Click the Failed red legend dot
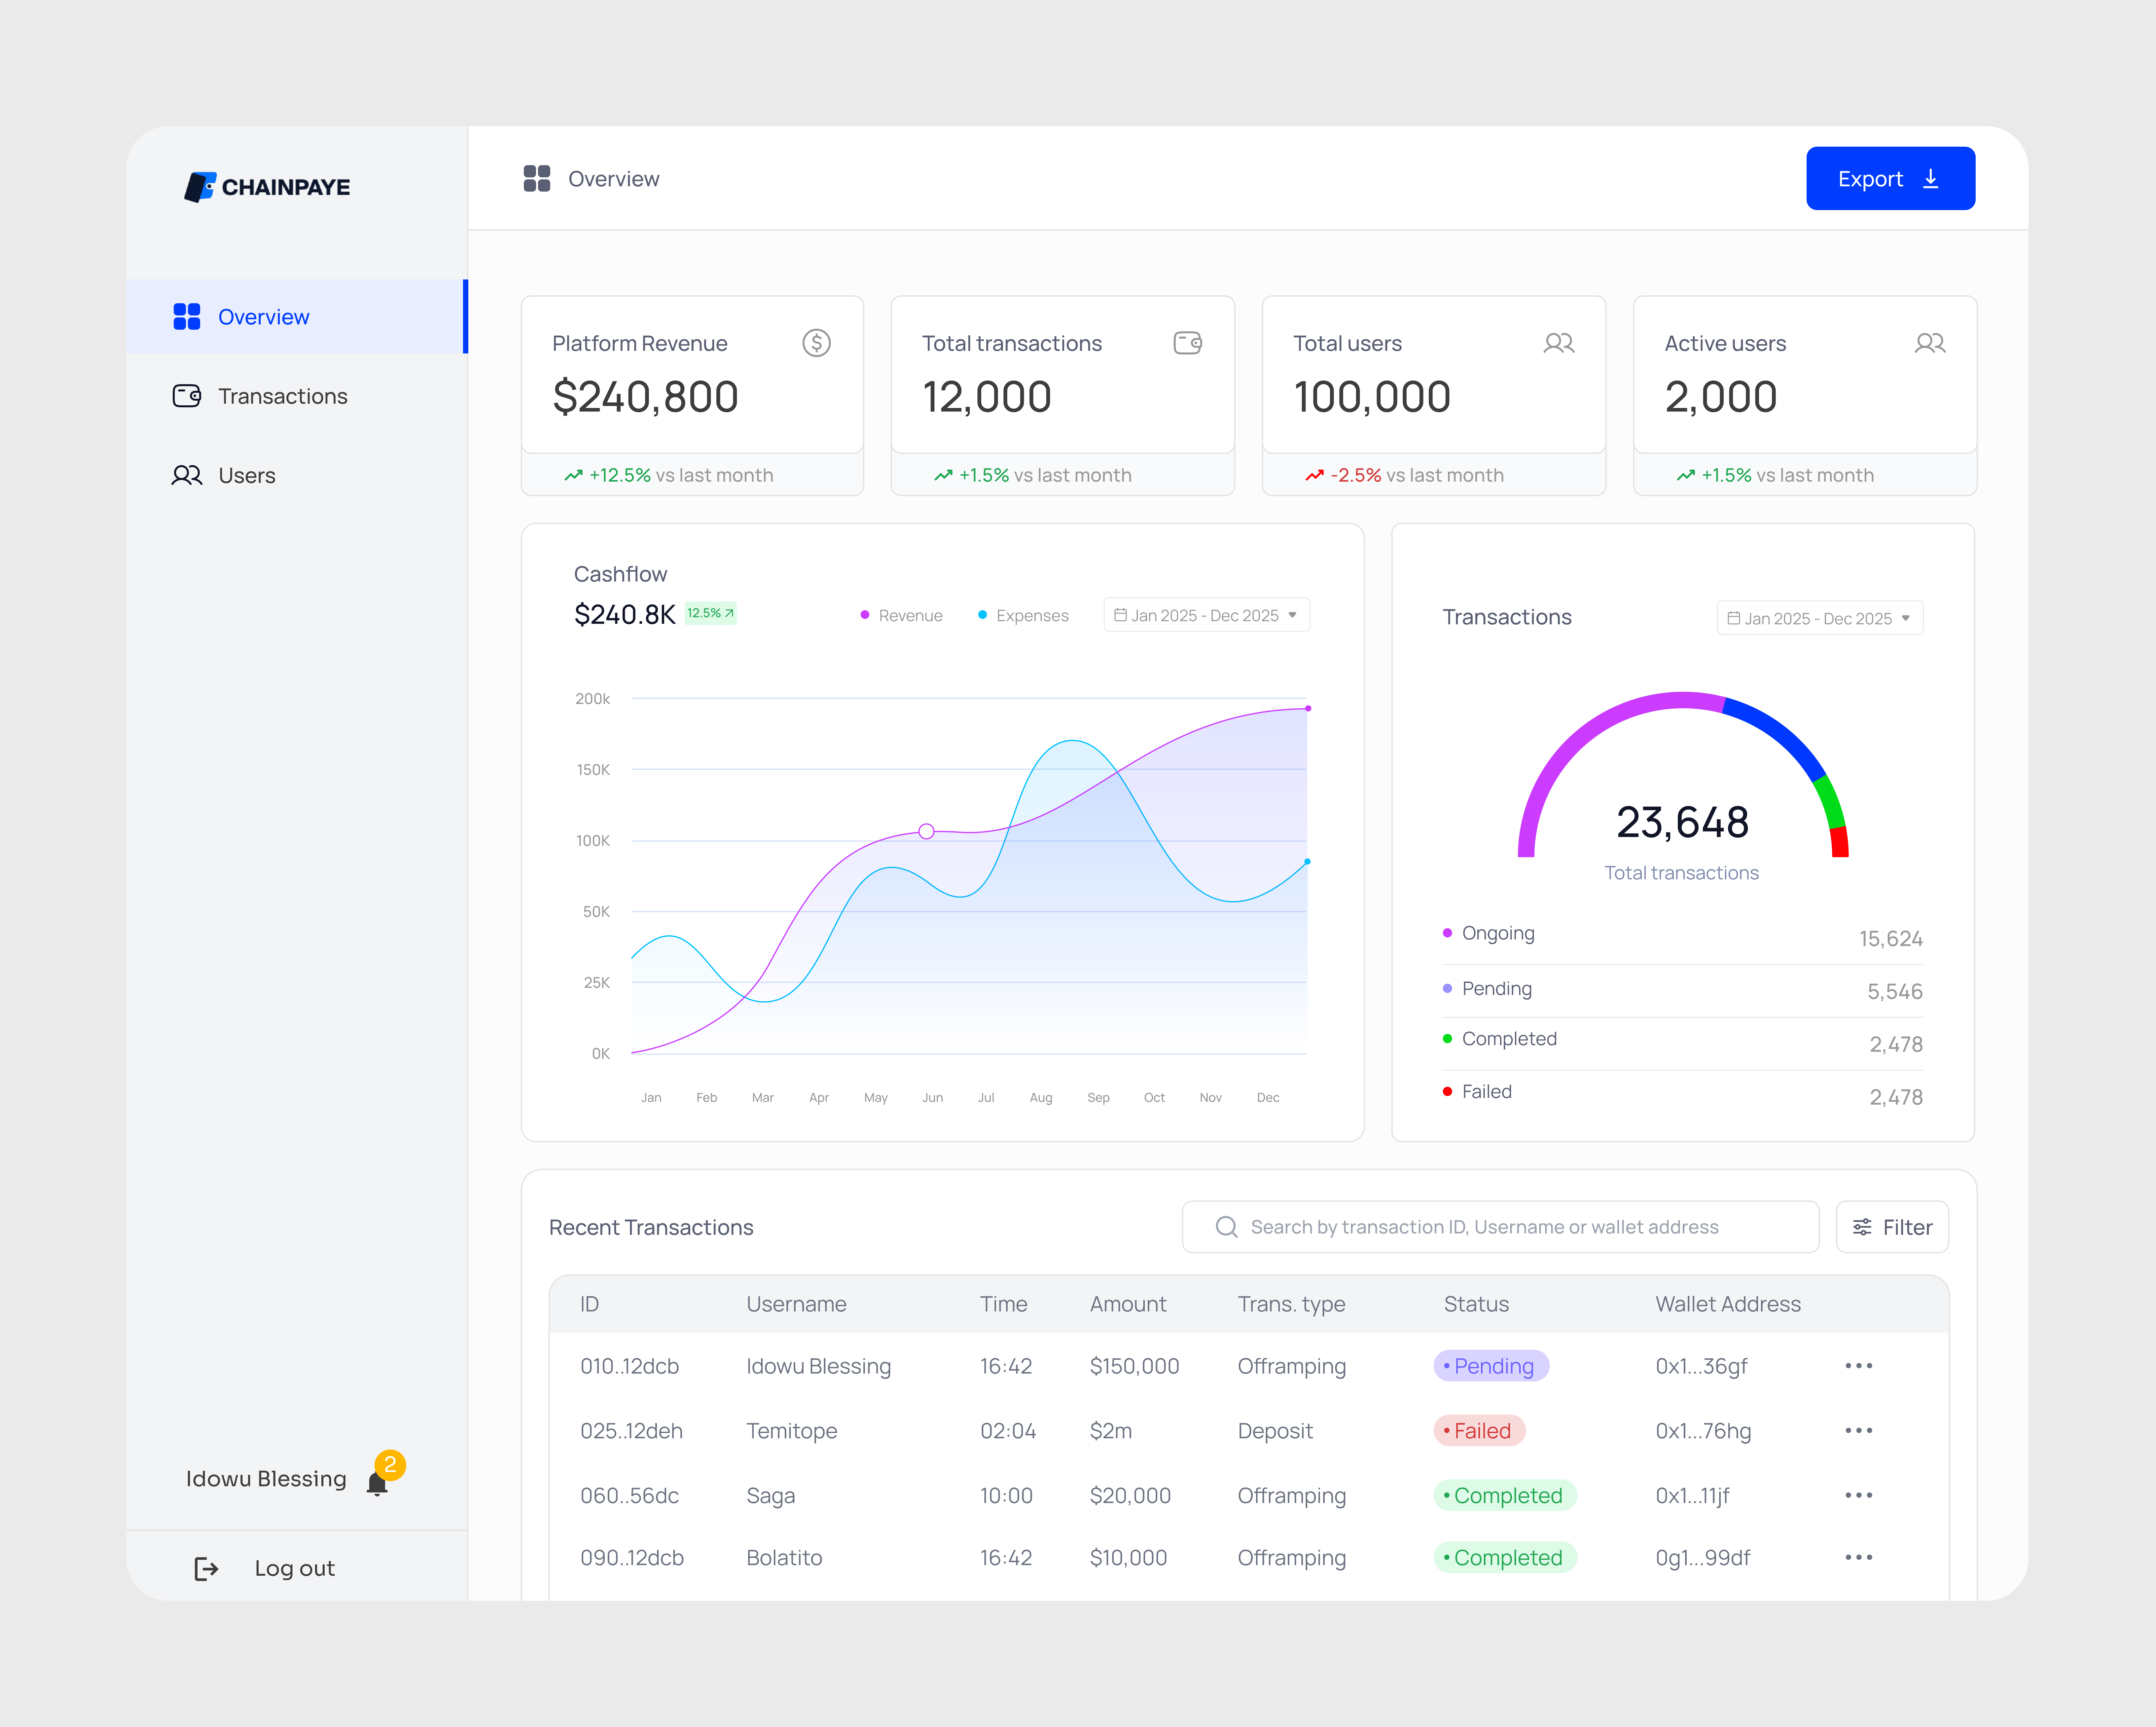Image resolution: width=2156 pixels, height=1727 pixels. 1447,1092
